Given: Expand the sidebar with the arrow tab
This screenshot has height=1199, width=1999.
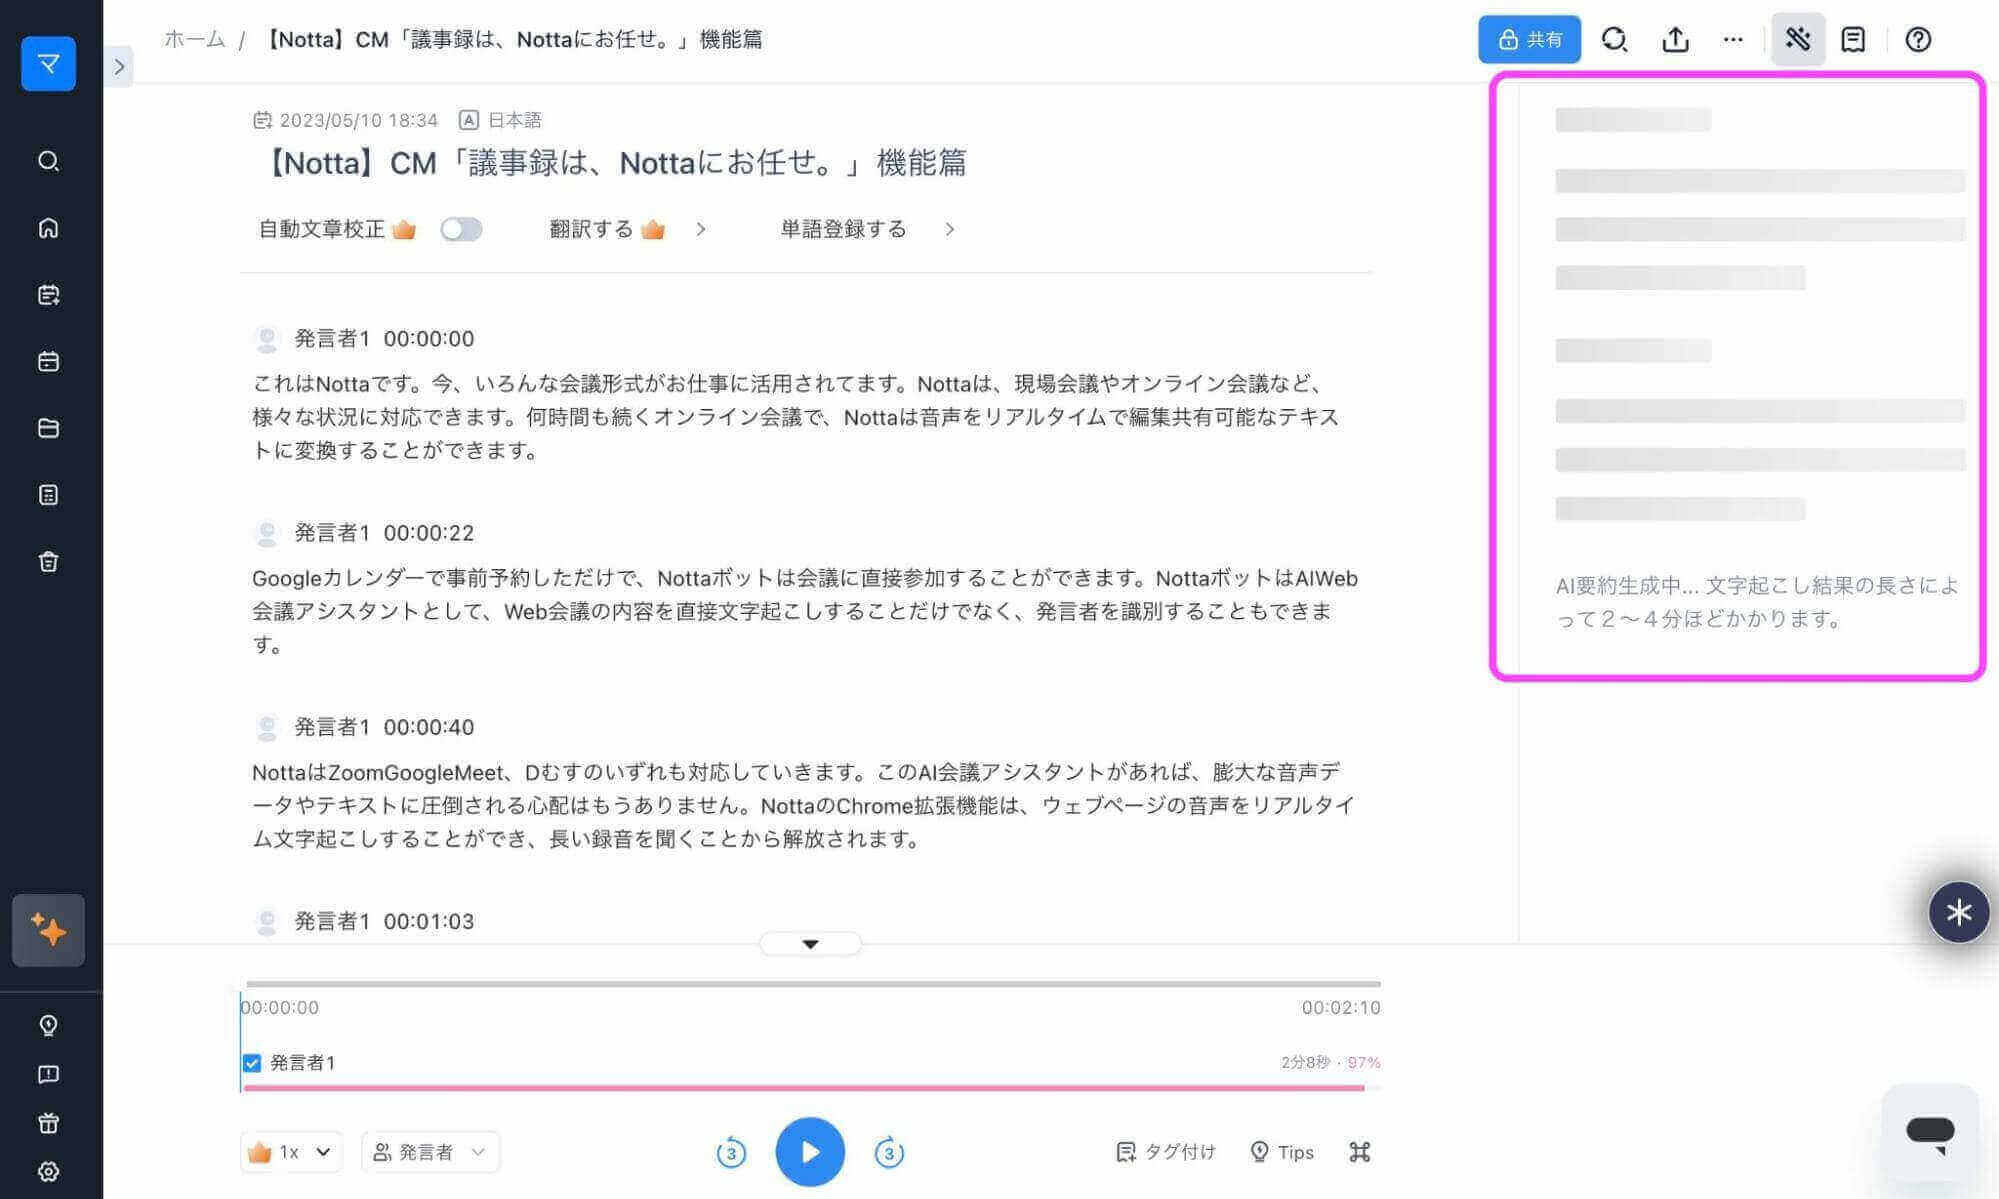Looking at the screenshot, I should (119, 67).
